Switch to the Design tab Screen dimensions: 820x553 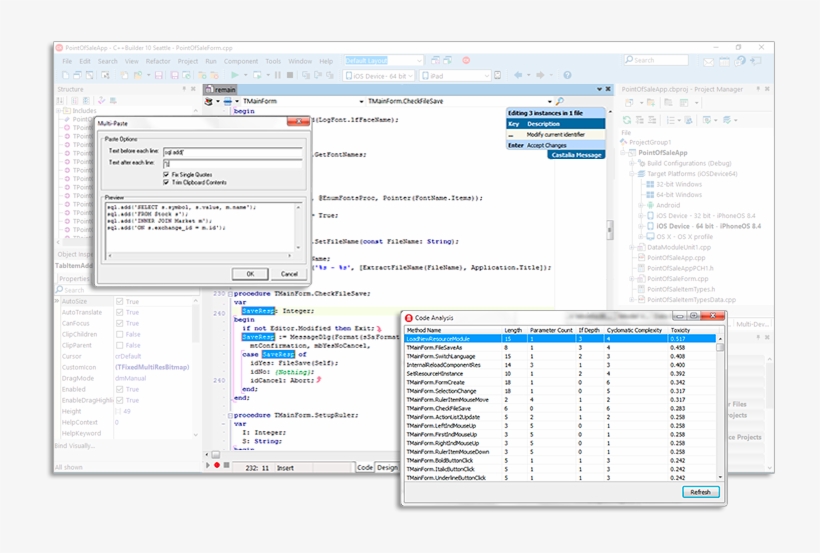[387, 467]
